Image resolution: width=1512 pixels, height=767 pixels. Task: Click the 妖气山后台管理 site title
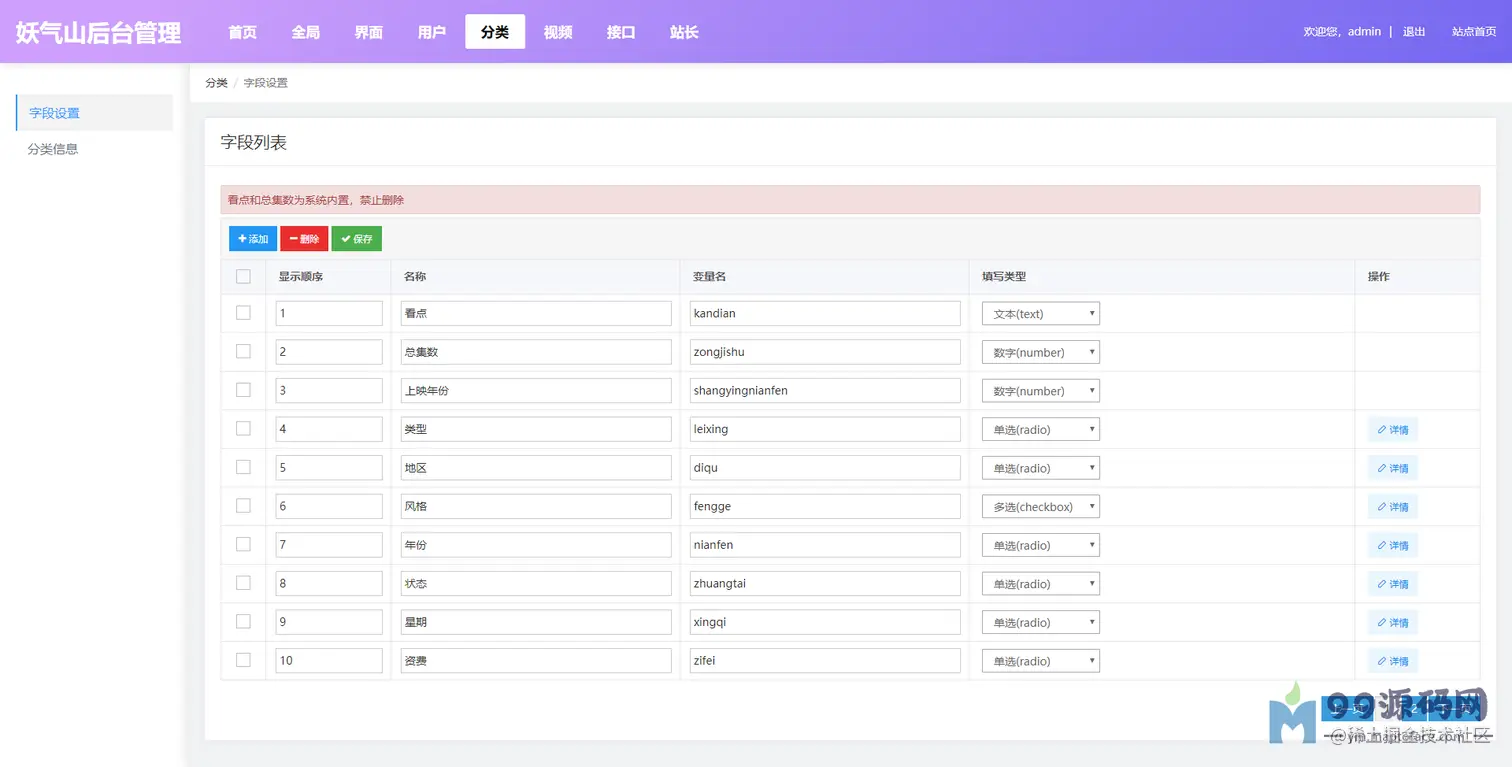(x=98, y=32)
